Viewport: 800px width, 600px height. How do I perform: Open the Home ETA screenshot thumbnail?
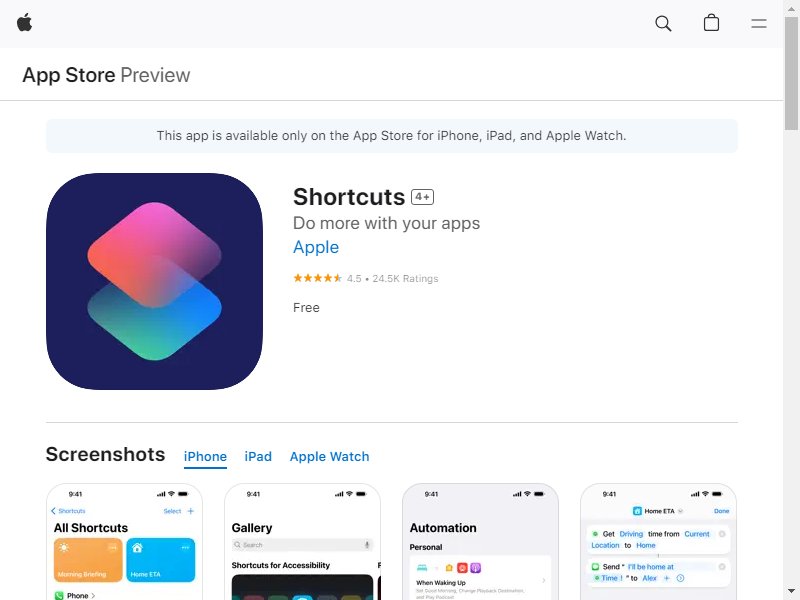click(659, 542)
